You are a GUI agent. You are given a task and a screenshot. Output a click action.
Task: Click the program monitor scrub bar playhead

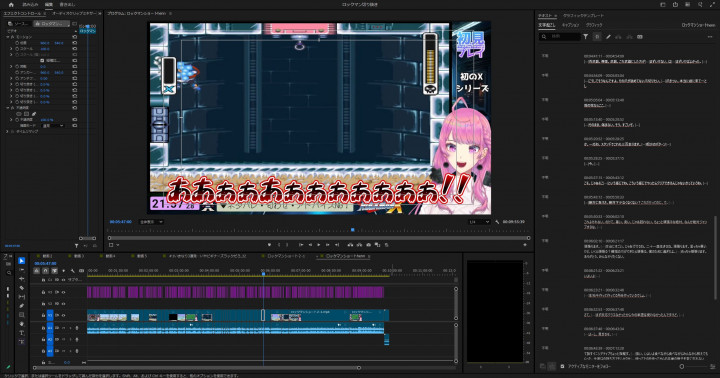coord(353,230)
